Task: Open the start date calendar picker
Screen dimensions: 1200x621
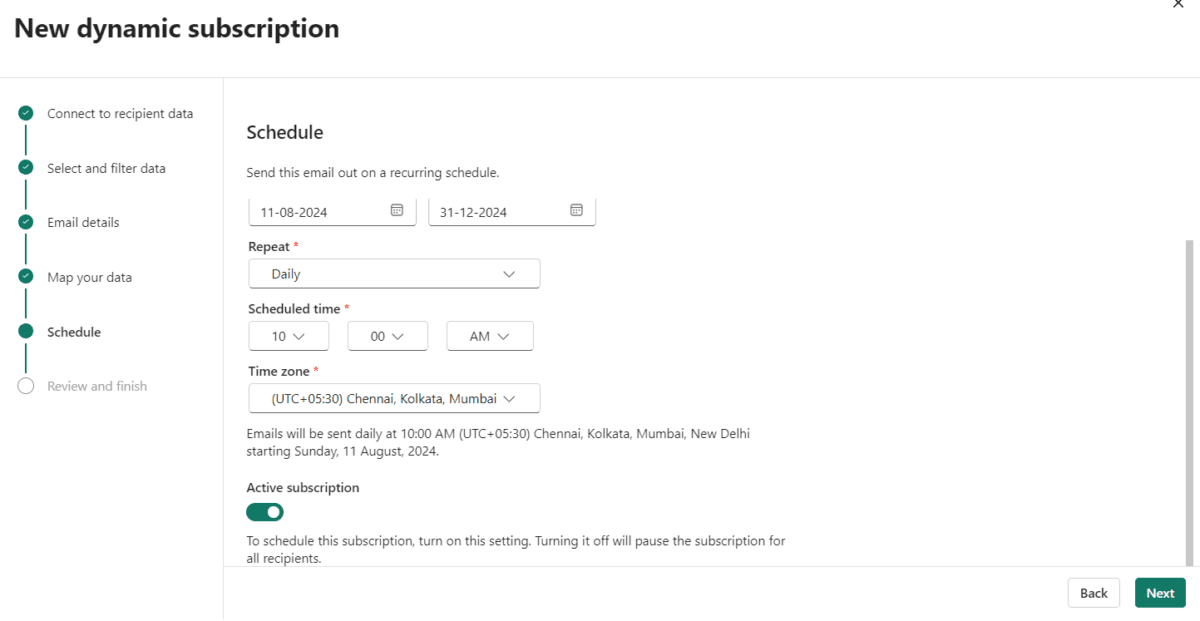Action: (x=397, y=210)
